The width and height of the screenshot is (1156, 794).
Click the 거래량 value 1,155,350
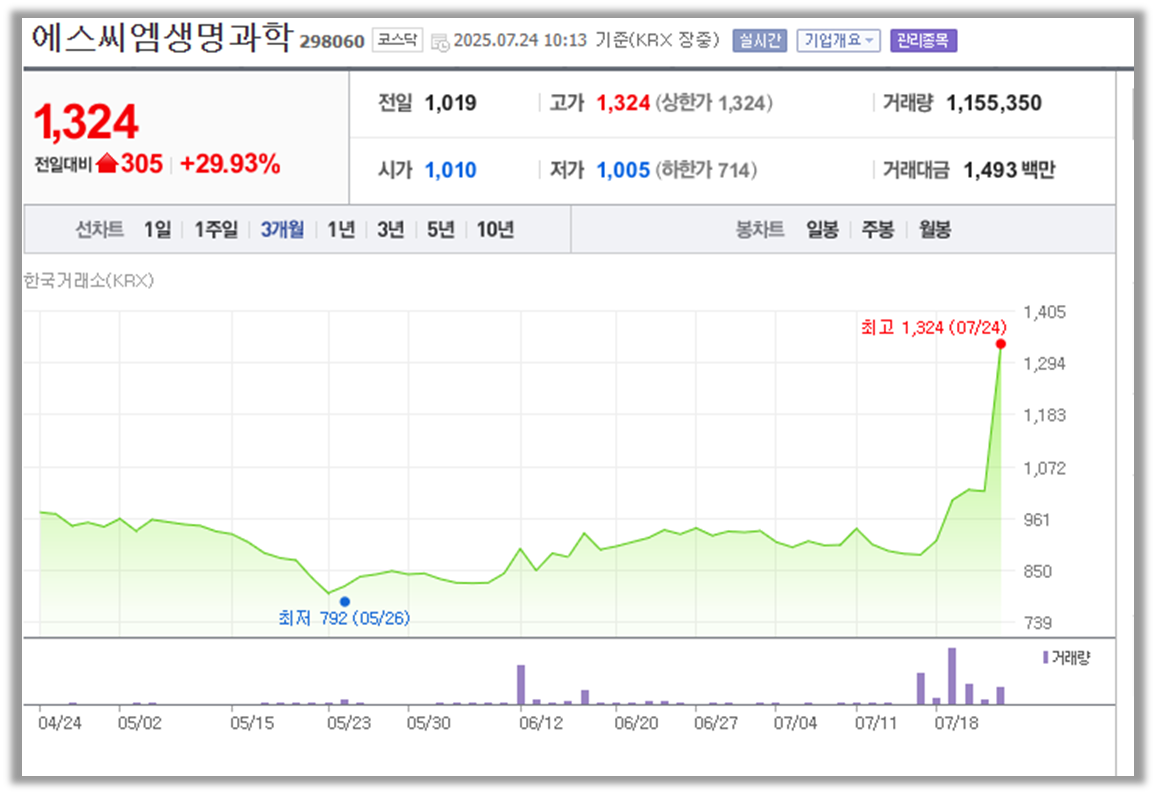(994, 102)
